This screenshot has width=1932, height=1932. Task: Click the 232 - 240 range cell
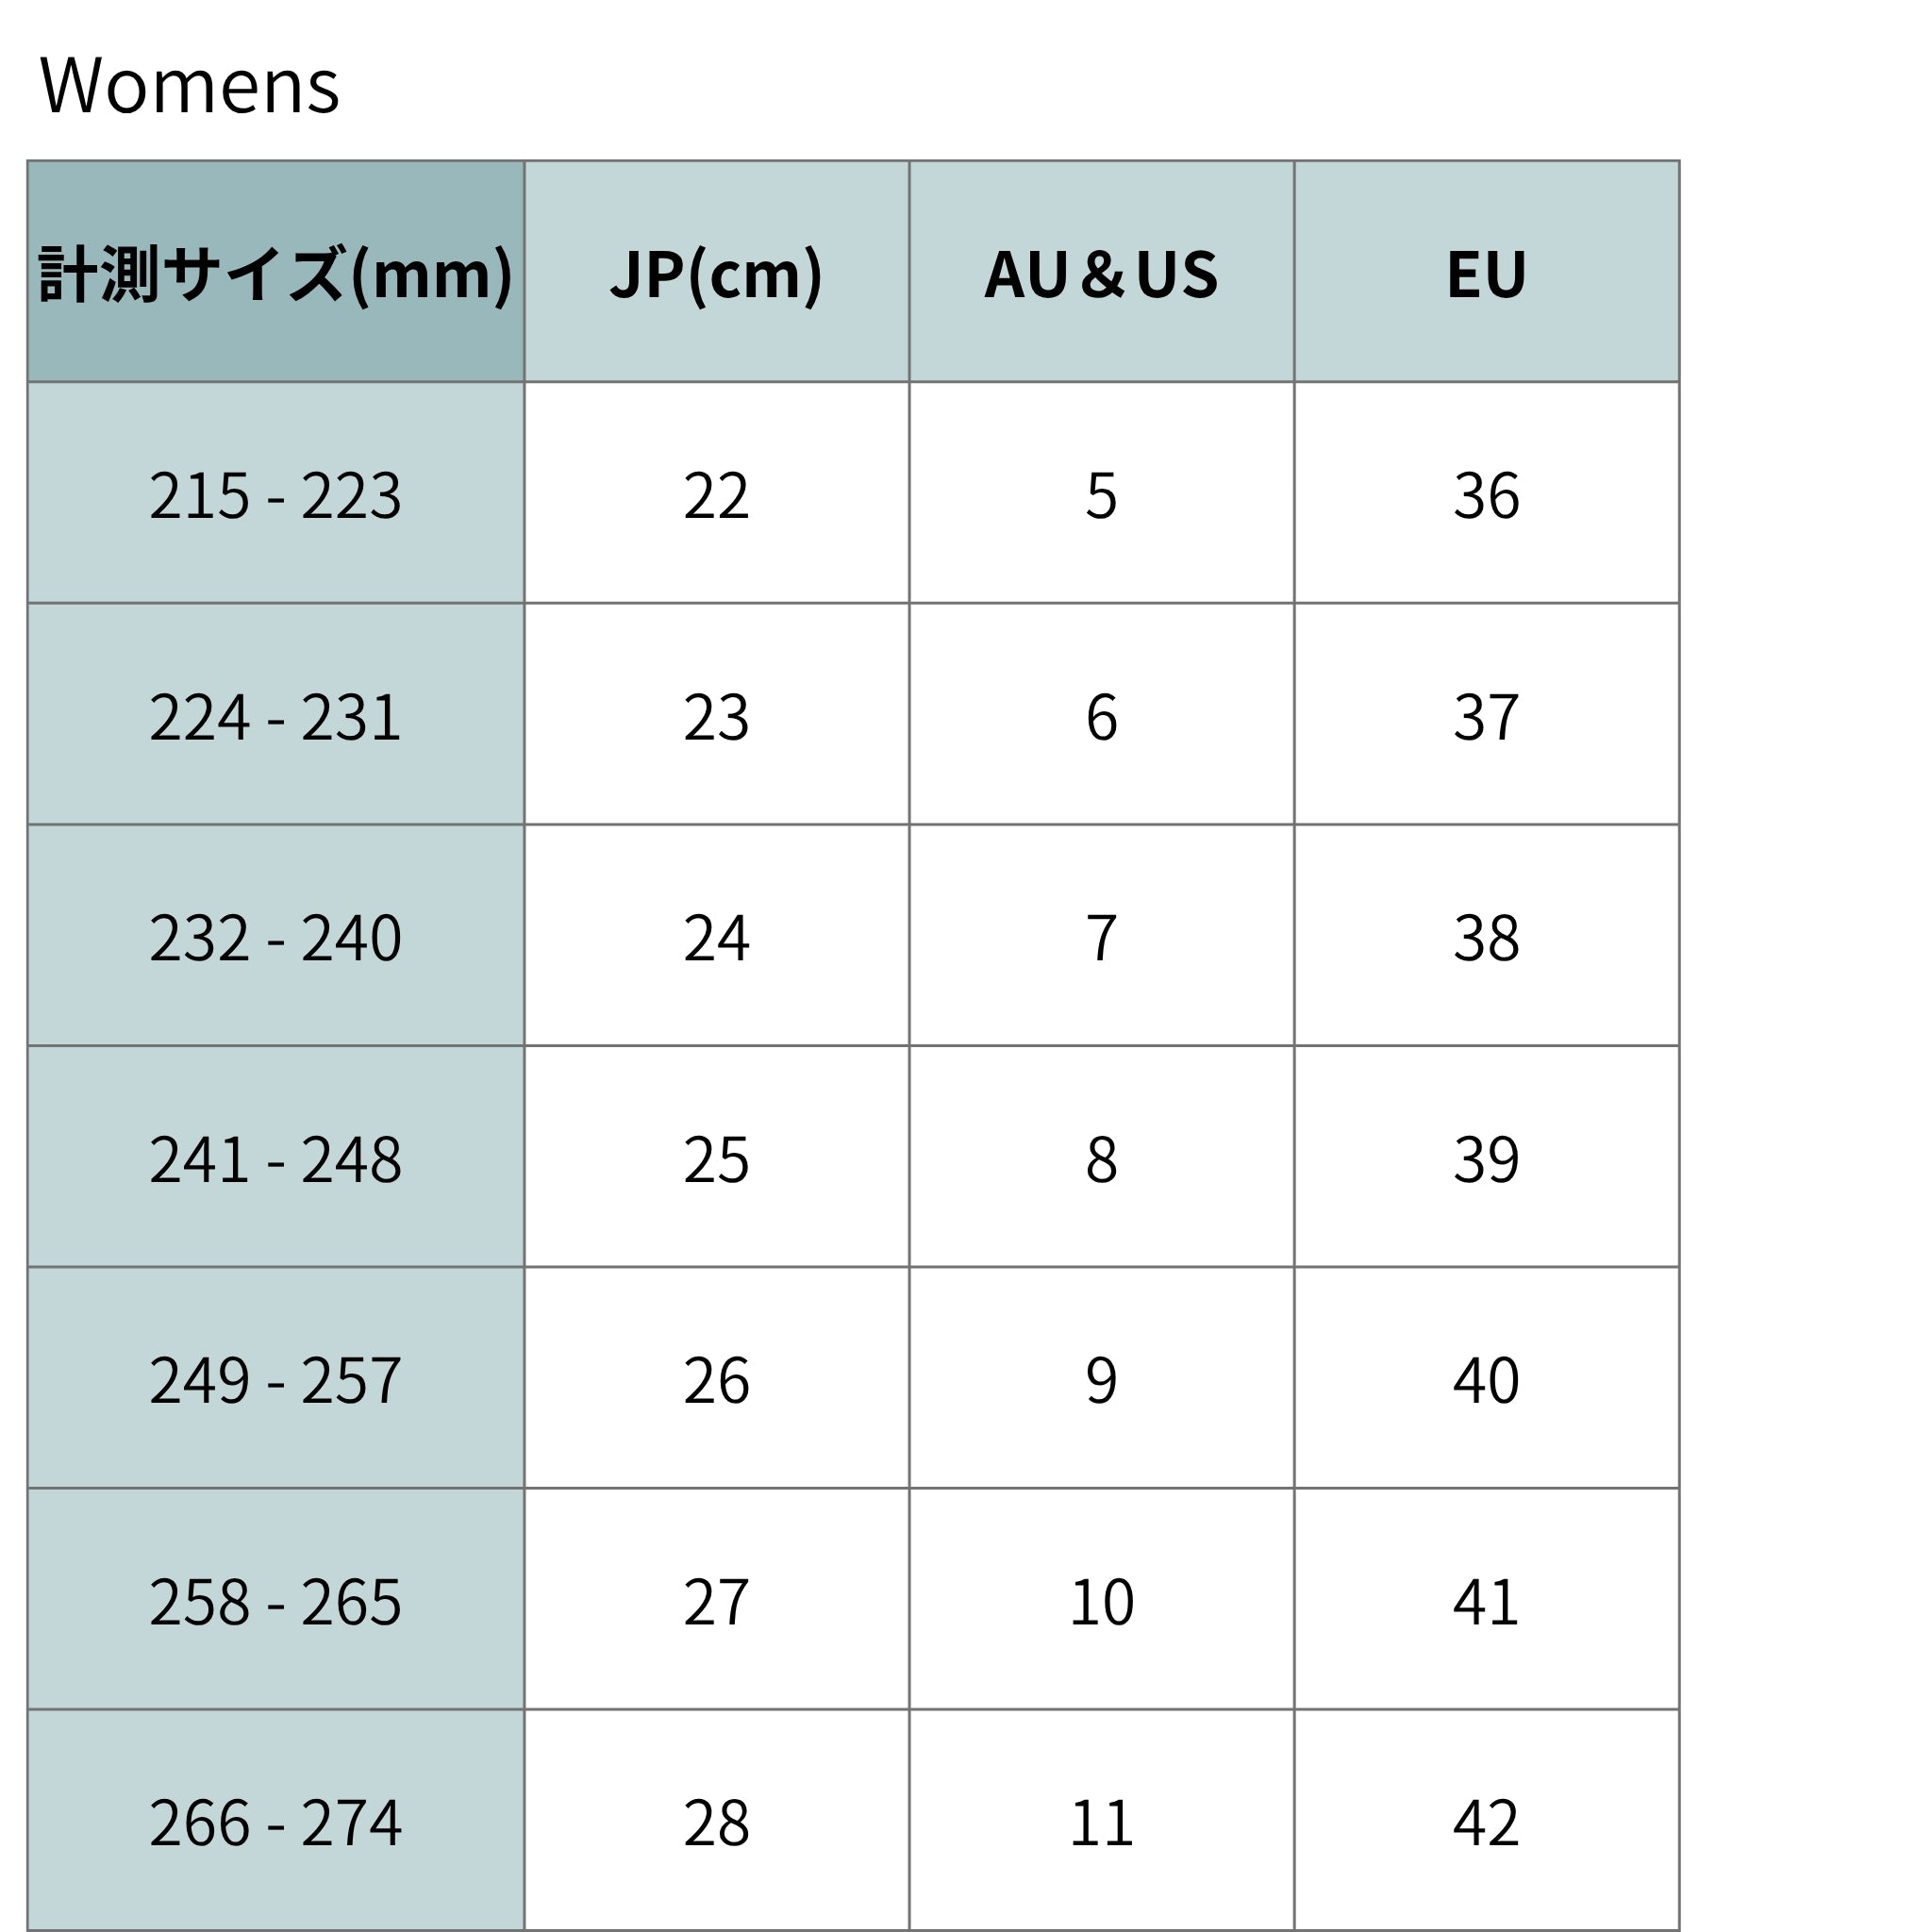point(276,936)
